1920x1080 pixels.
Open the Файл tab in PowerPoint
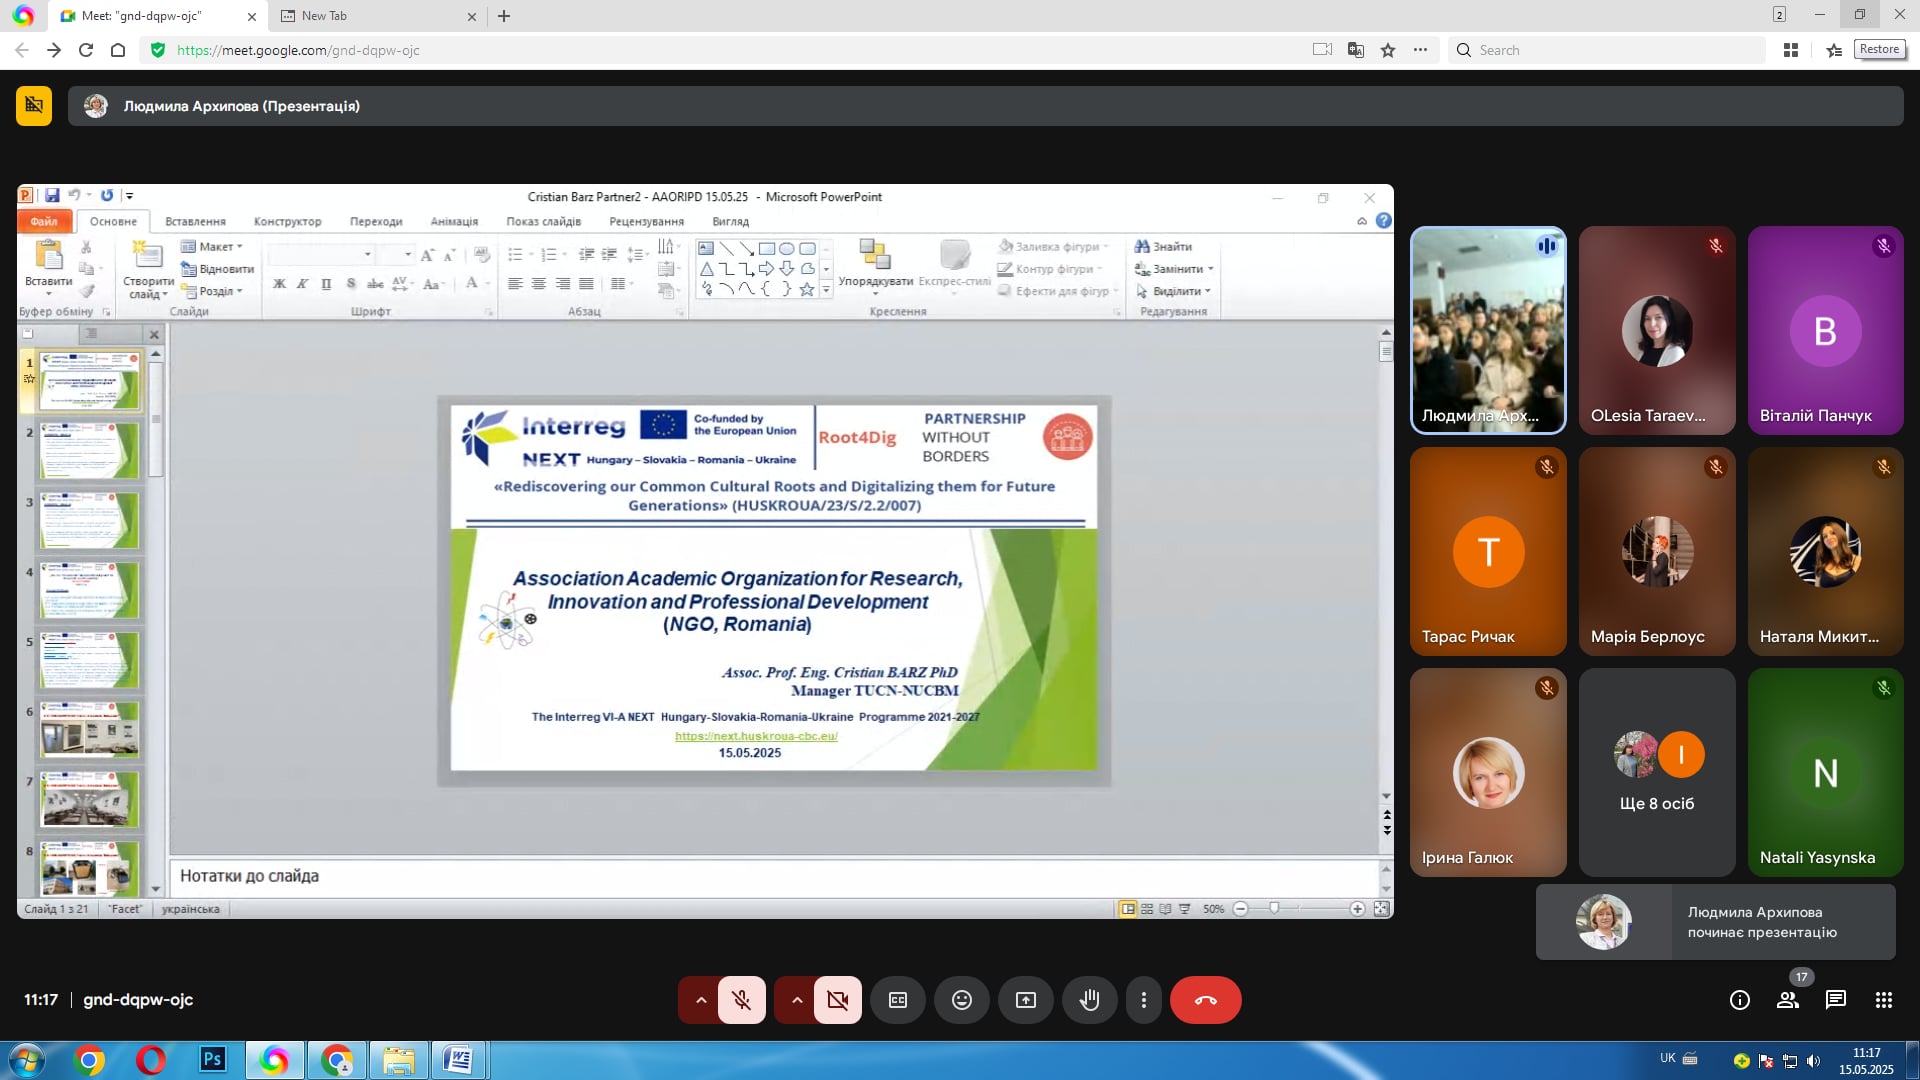coord(44,221)
